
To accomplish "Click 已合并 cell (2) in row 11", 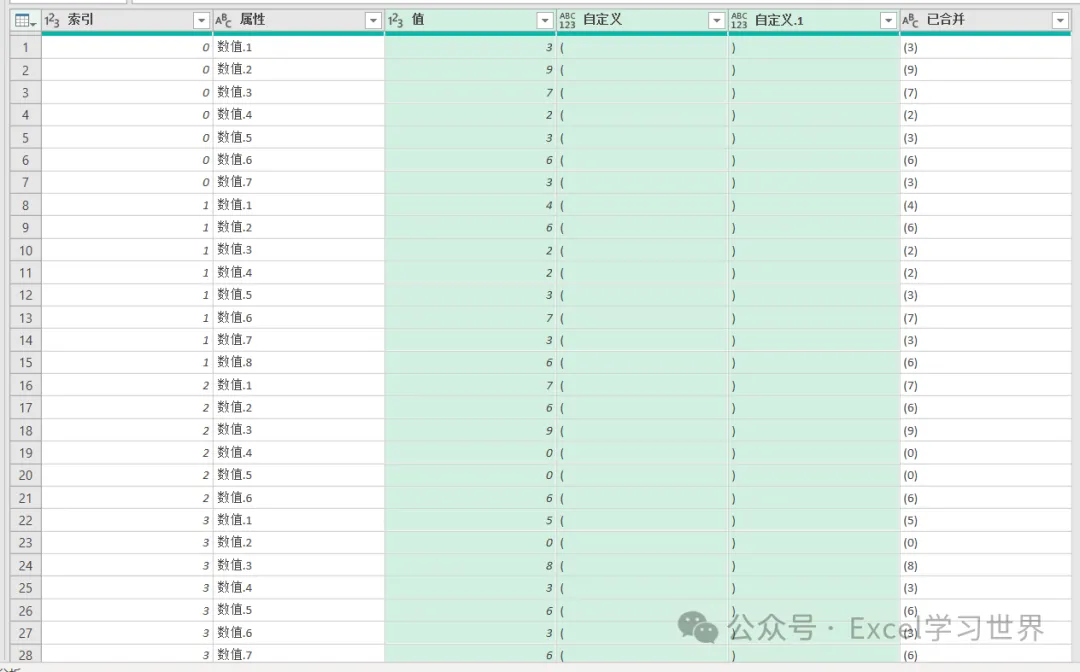I will point(985,273).
